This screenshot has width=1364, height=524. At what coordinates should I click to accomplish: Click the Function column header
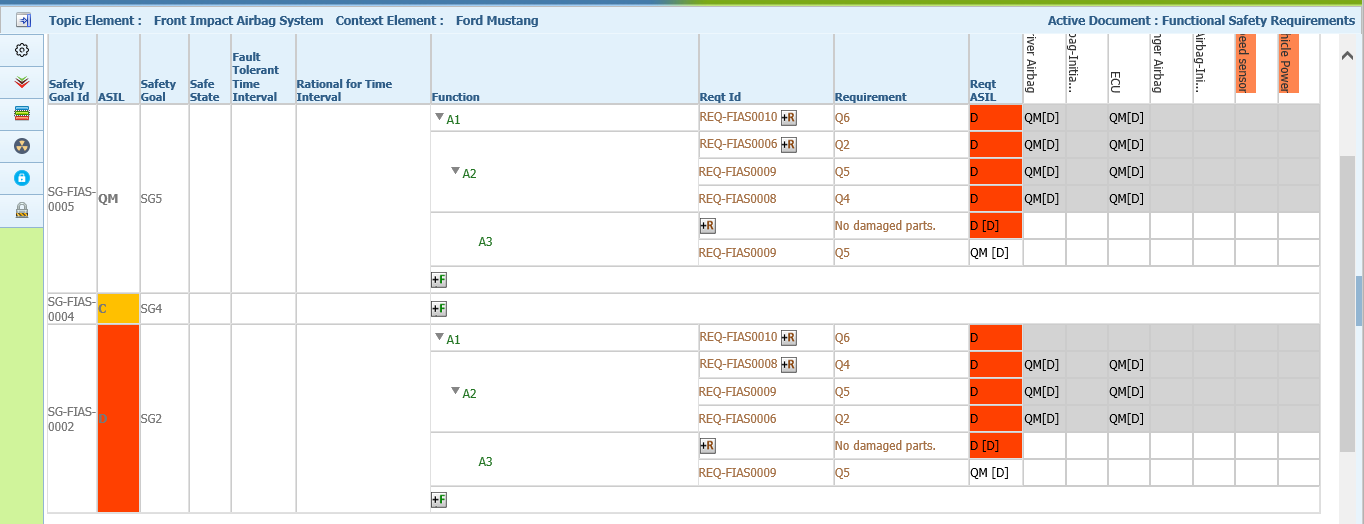(x=456, y=97)
